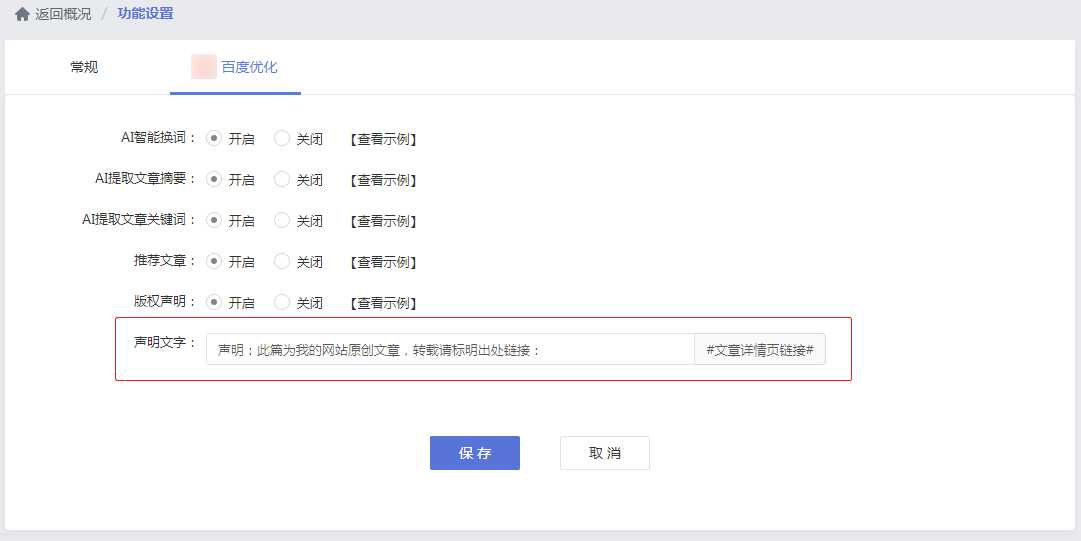Select 关闭 for AI提取文章关键词
Image resolution: width=1081 pixels, height=541 pixels.
click(x=282, y=221)
